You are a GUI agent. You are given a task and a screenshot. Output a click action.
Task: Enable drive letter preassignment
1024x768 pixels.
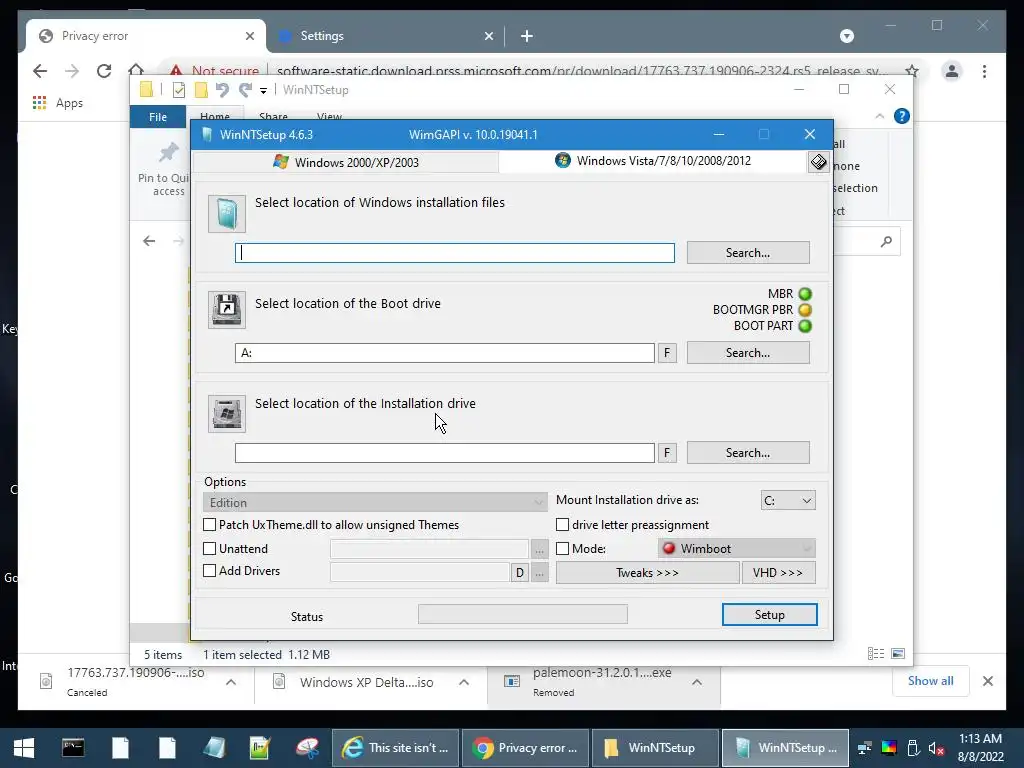coord(562,524)
